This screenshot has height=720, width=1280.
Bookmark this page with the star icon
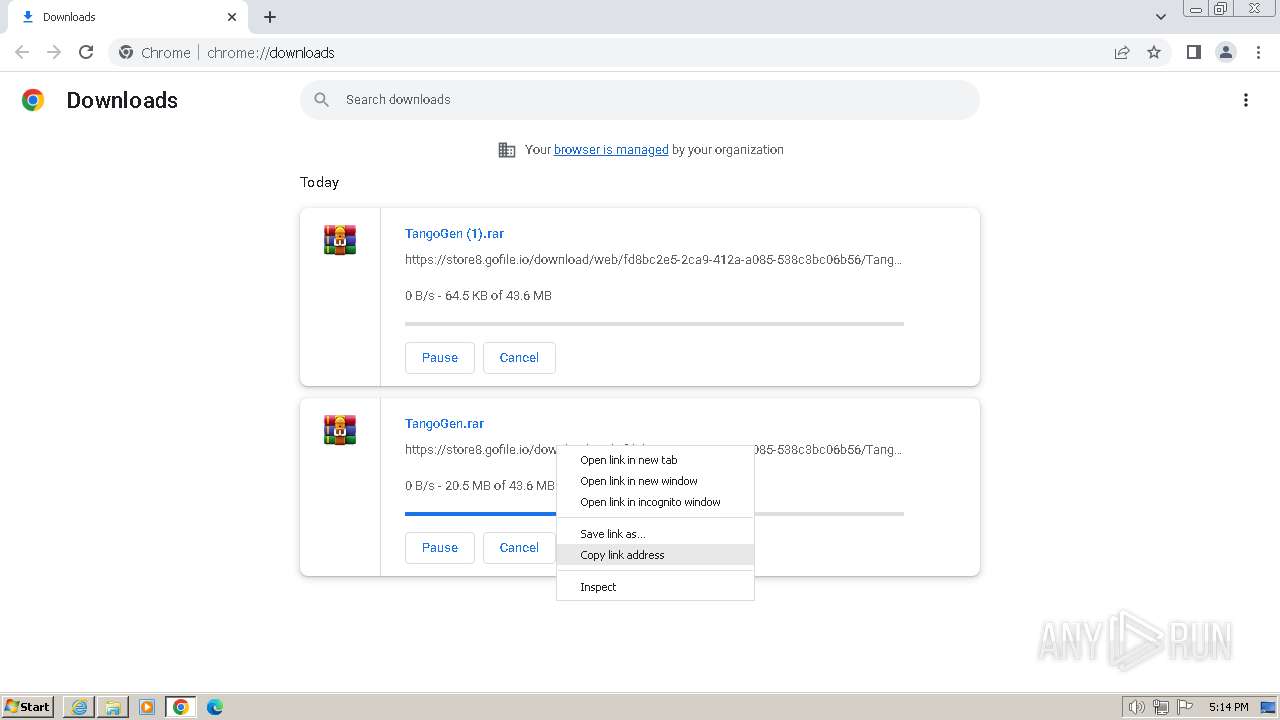pos(1154,52)
